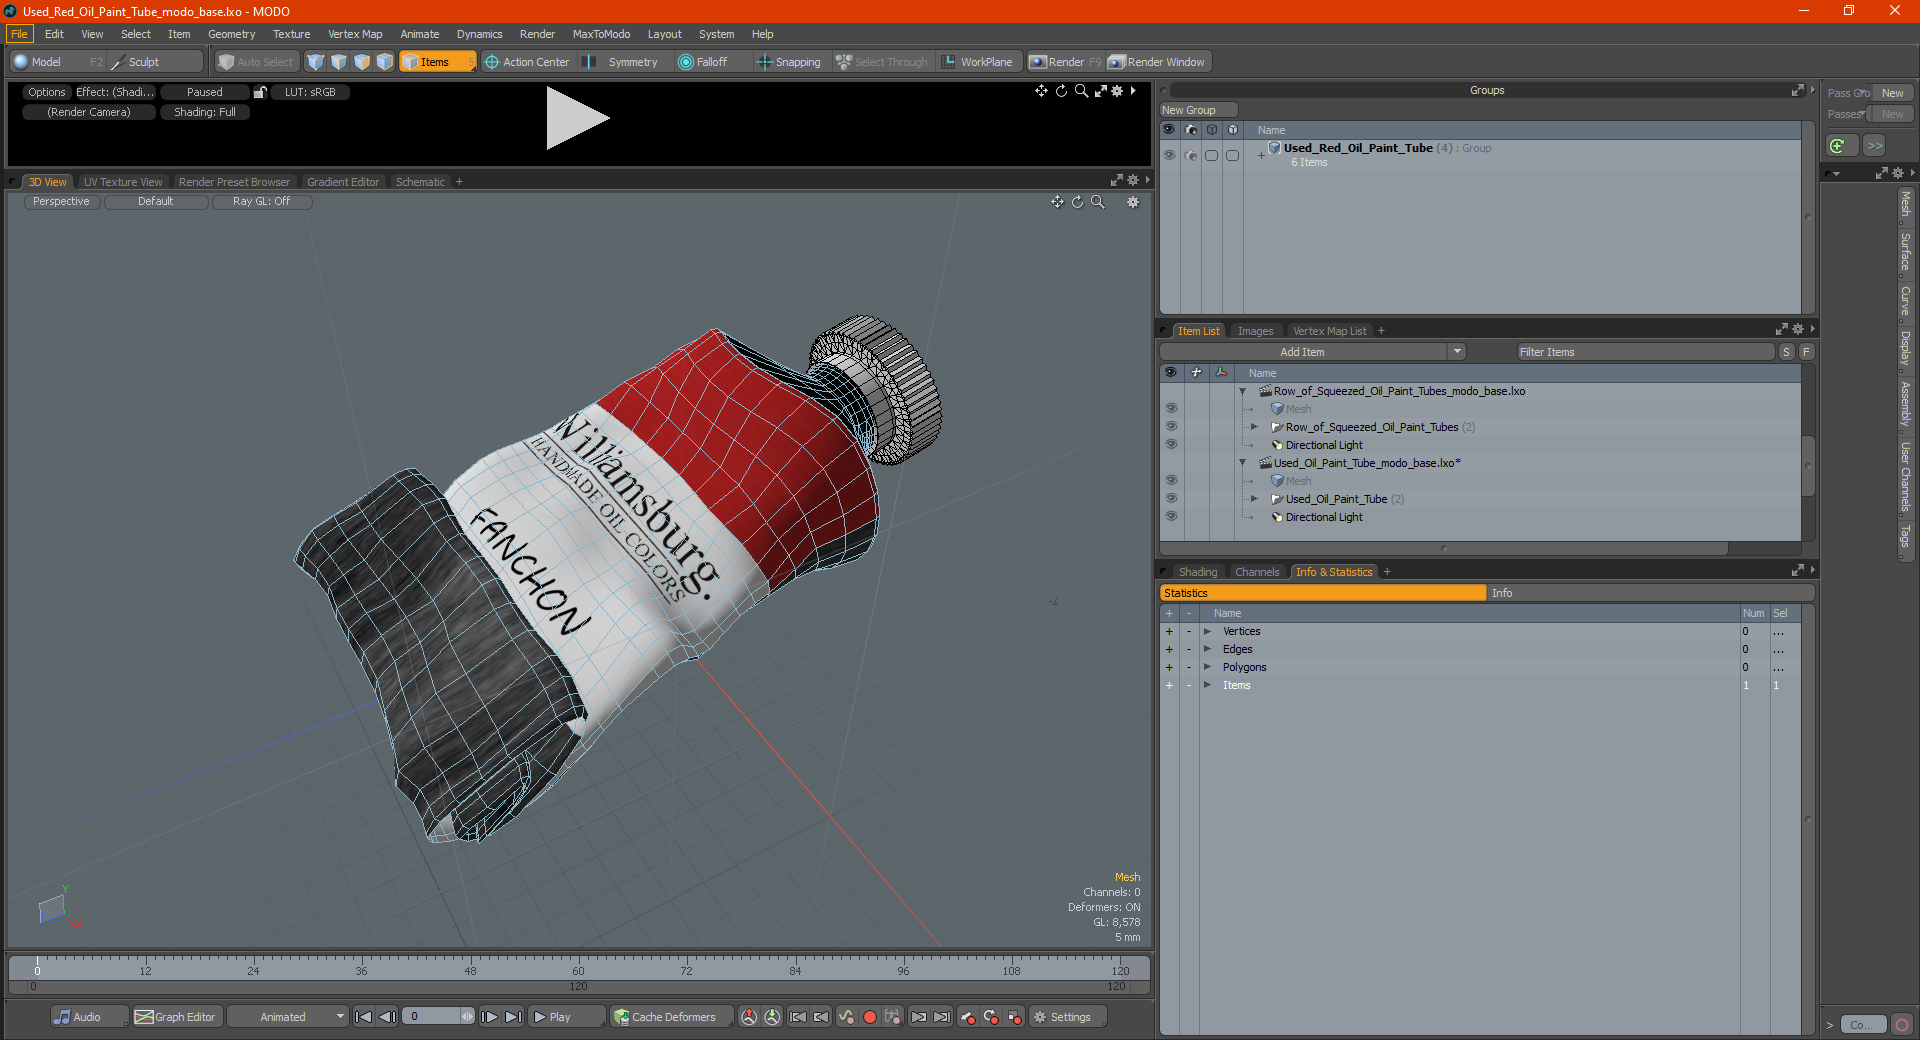
Task: Switch to Vertex Map List tab
Action: click(1329, 331)
